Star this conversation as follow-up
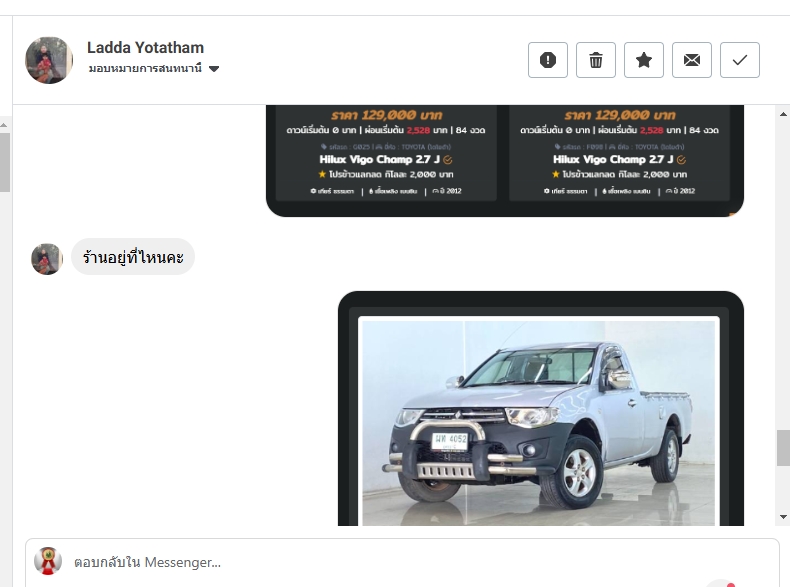The width and height of the screenshot is (790, 587). tap(643, 60)
